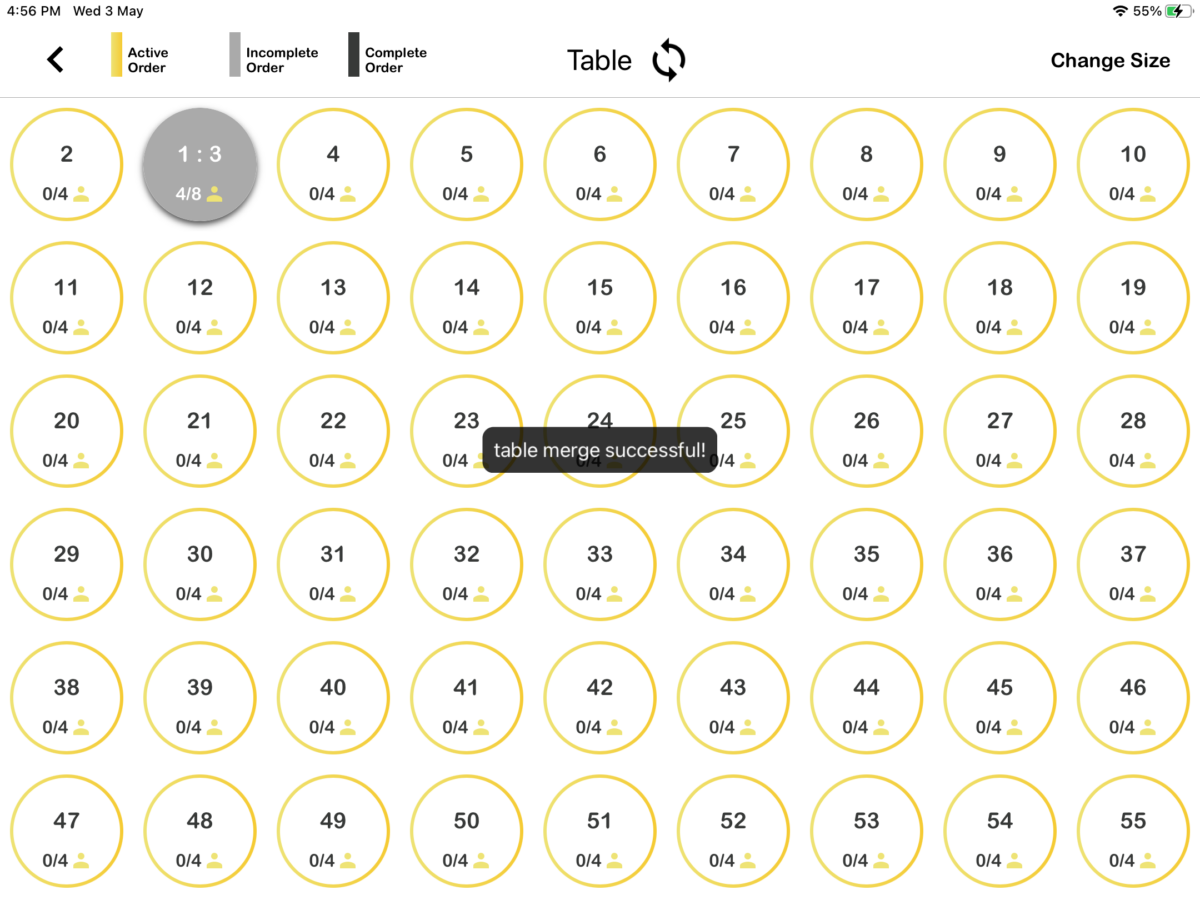Open table 30 details
This screenshot has width=1200, height=900.
199,563
